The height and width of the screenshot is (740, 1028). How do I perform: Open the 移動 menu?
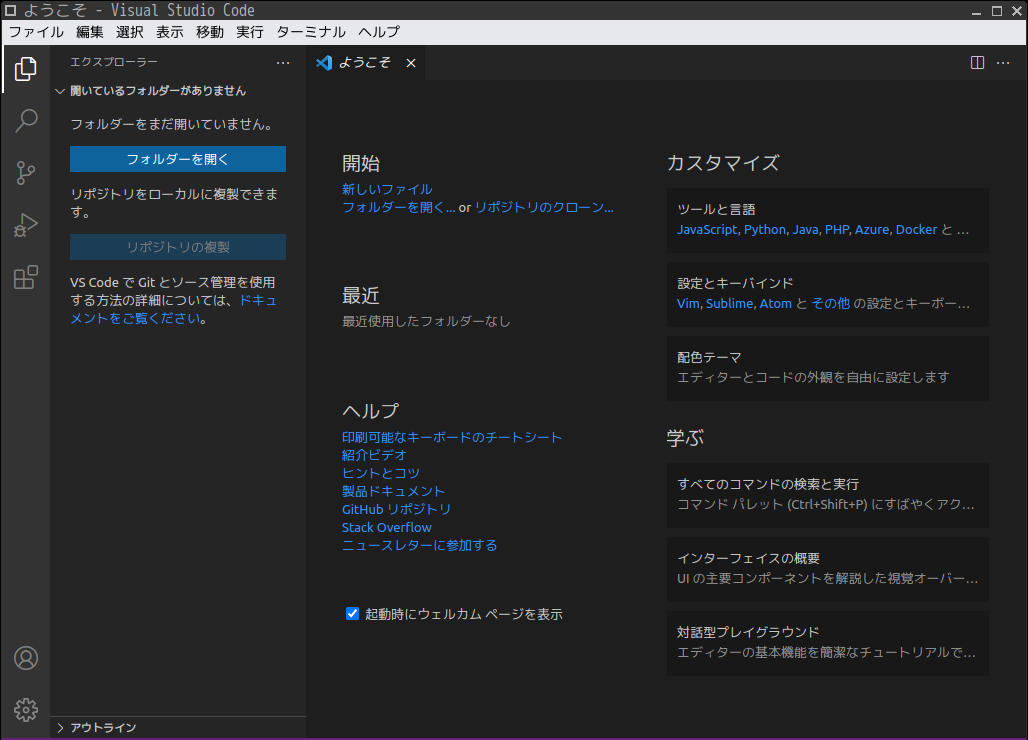[210, 32]
